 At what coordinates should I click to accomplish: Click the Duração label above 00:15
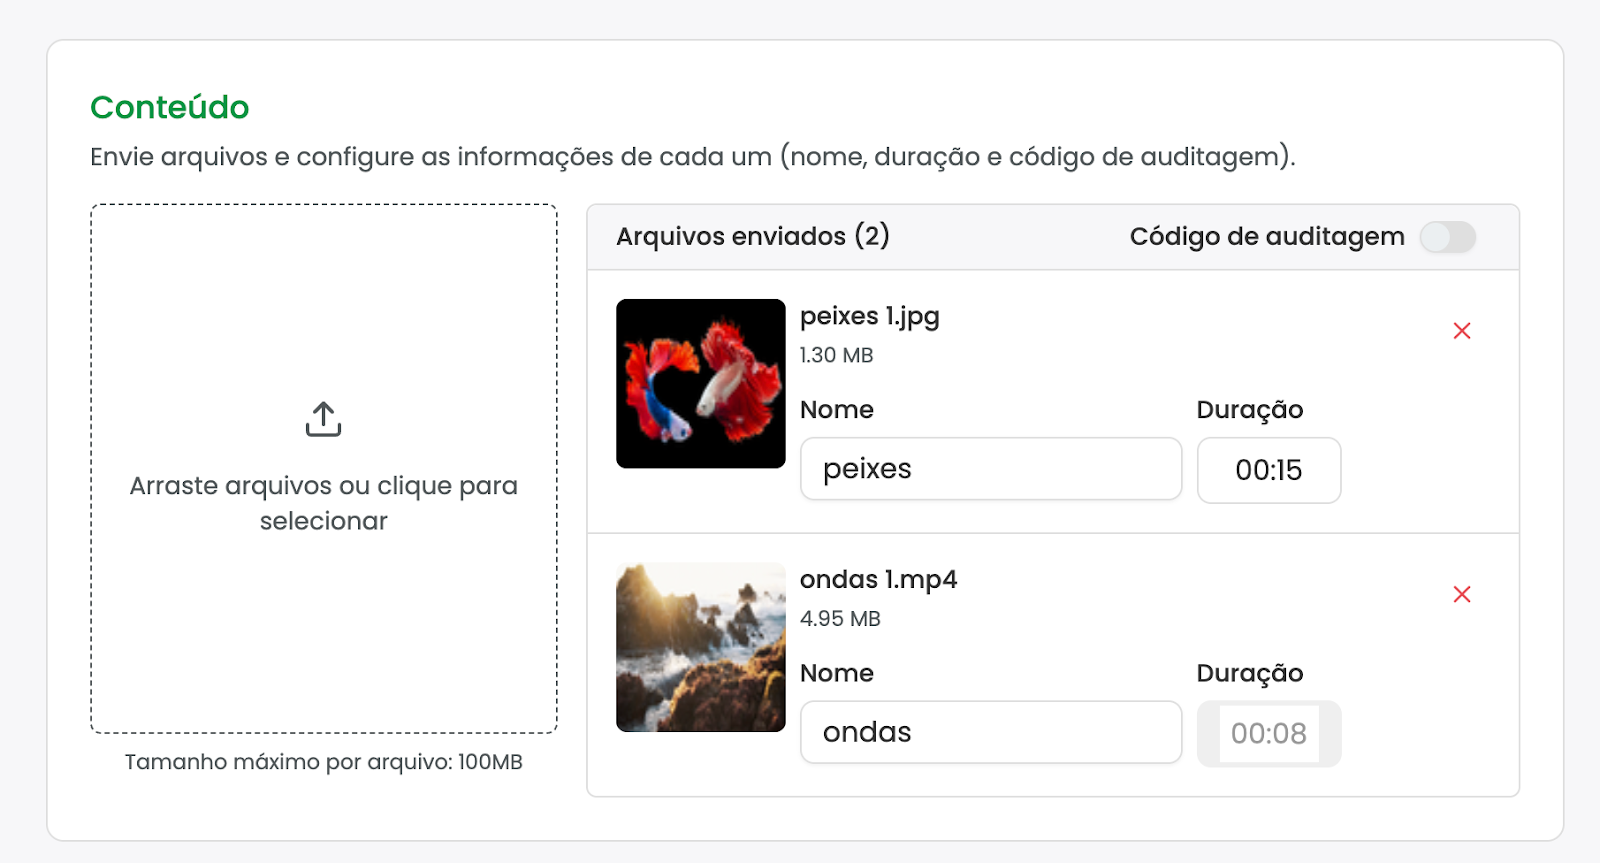1249,410
